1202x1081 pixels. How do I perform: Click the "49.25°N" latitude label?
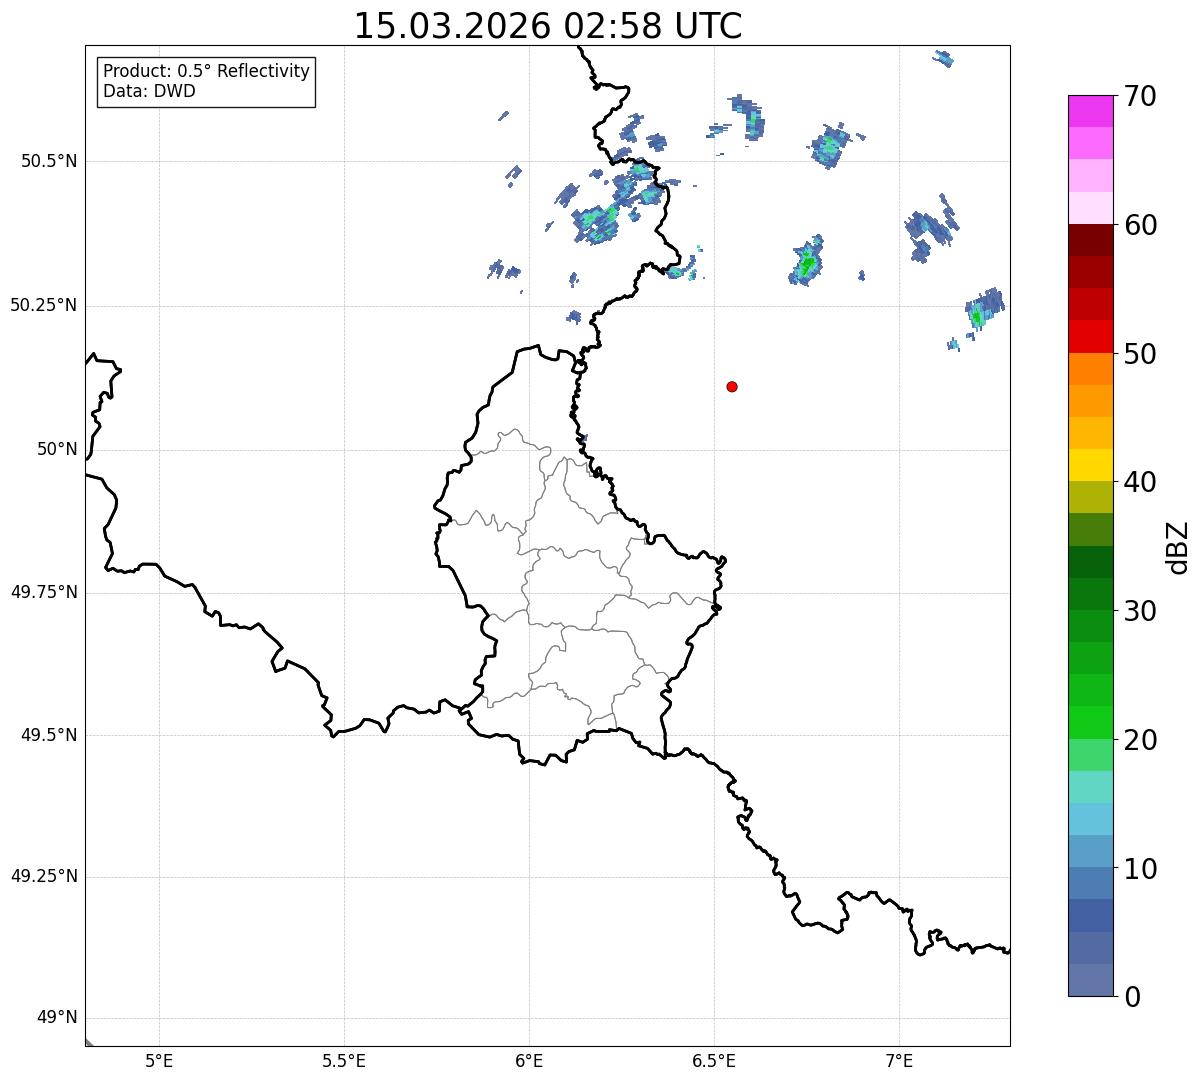coord(43,877)
